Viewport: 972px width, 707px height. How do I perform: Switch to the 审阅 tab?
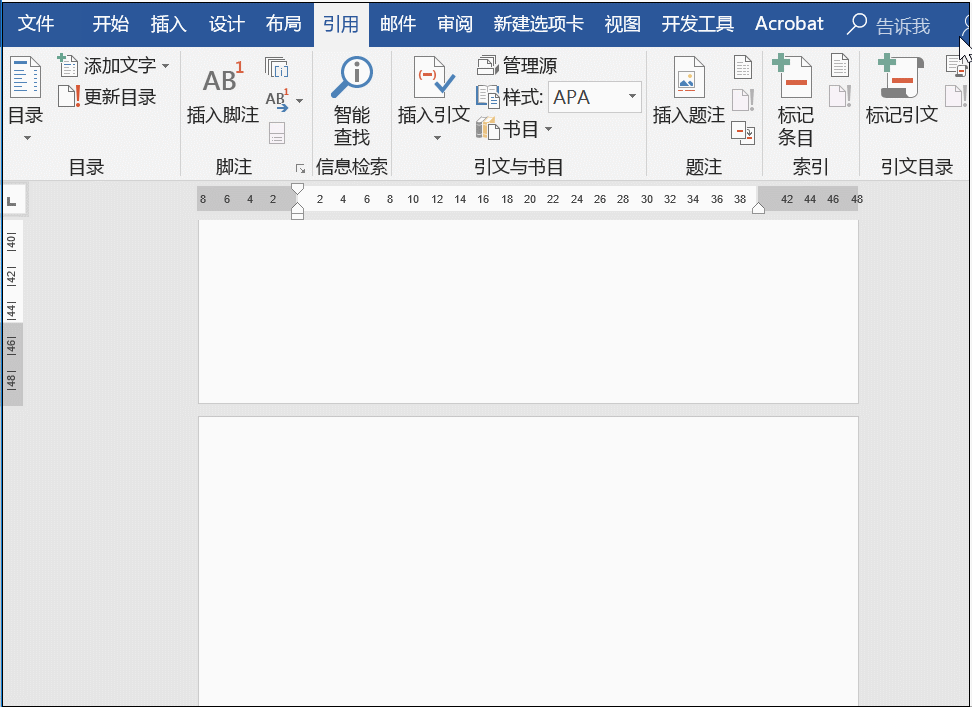click(455, 24)
